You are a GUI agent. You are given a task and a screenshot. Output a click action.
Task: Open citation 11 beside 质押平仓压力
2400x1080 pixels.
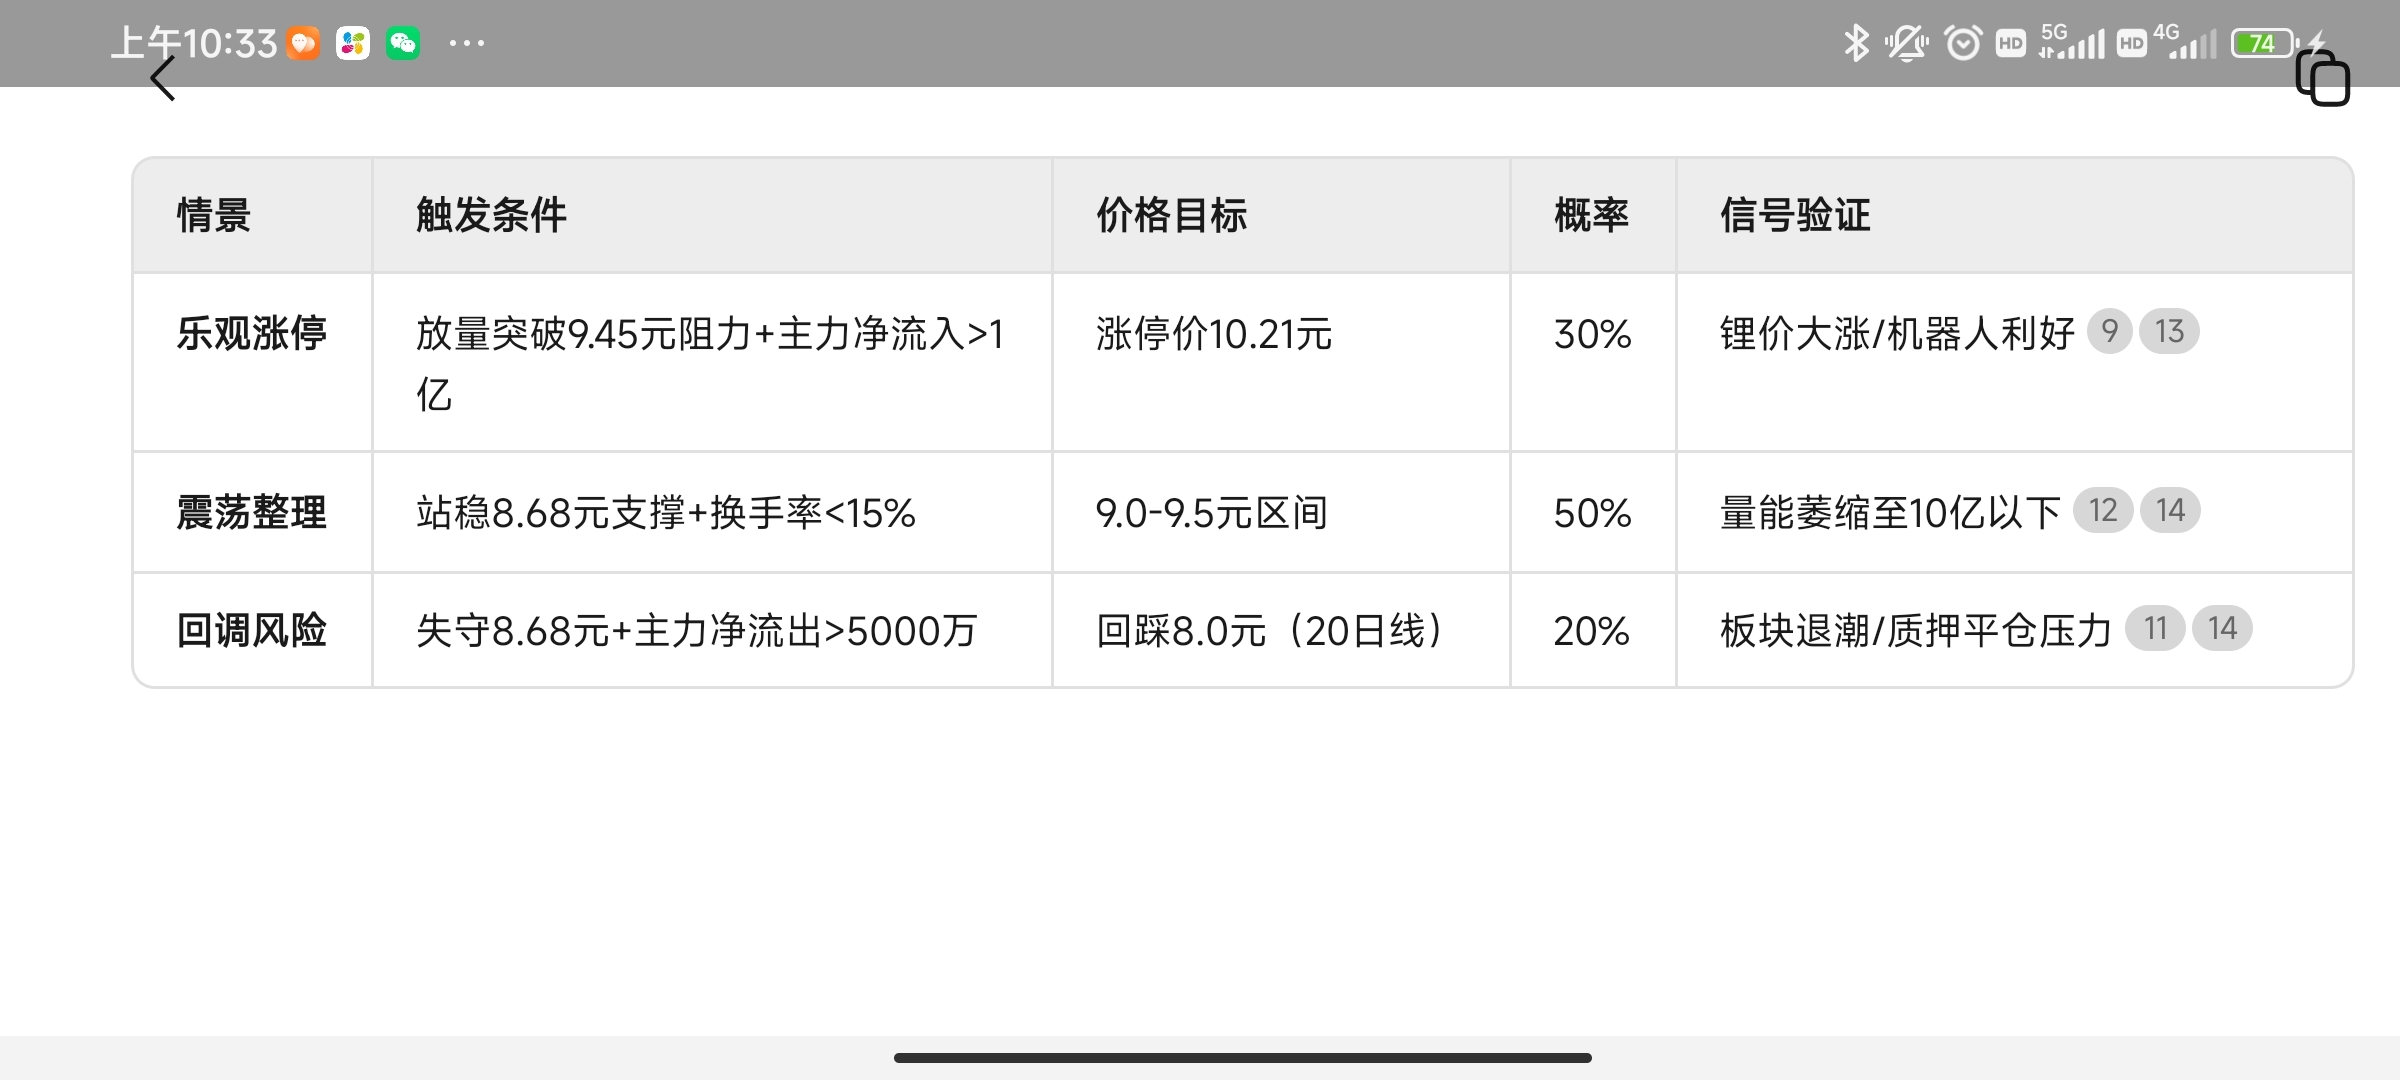pos(2155,628)
